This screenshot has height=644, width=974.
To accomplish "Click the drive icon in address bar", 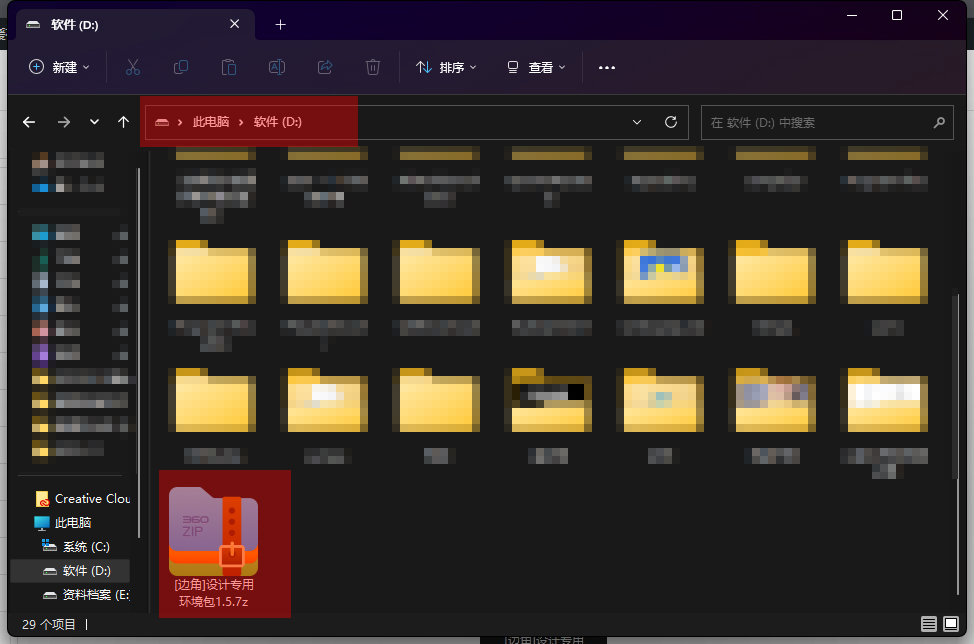I will [162, 122].
